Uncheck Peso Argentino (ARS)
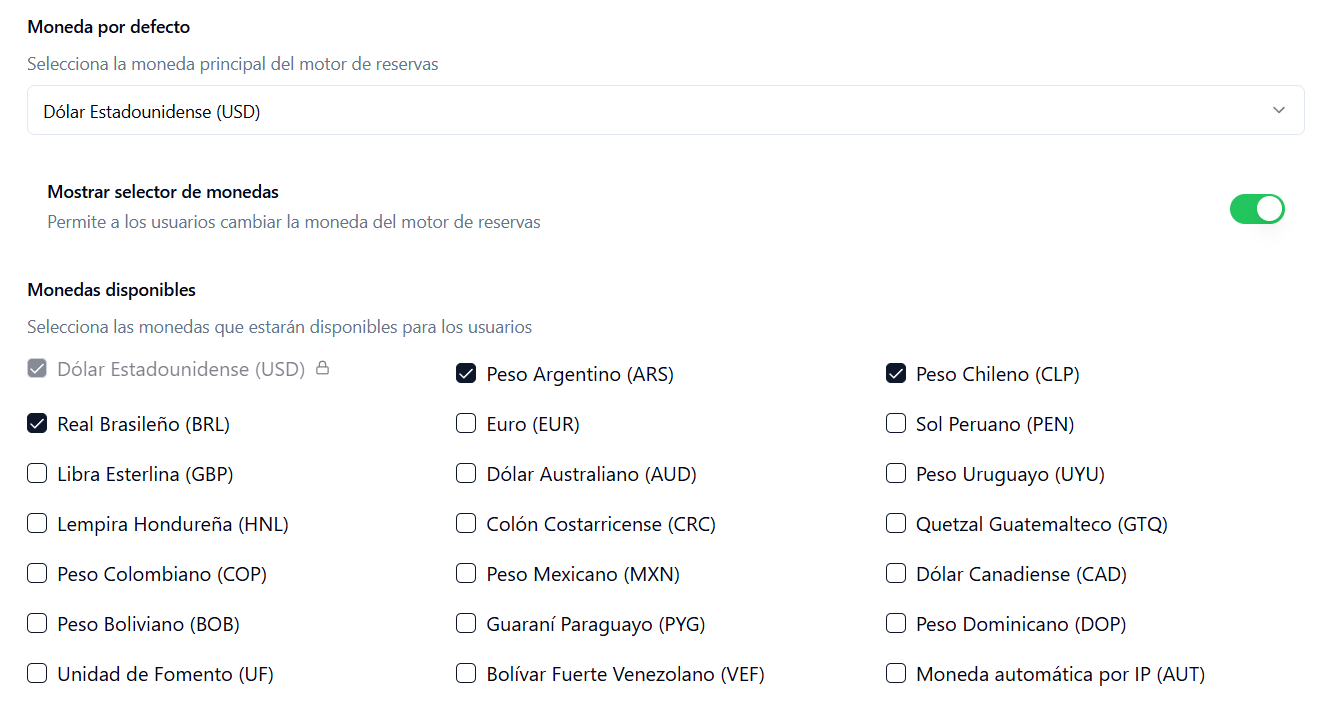1332x710 pixels. (466, 373)
